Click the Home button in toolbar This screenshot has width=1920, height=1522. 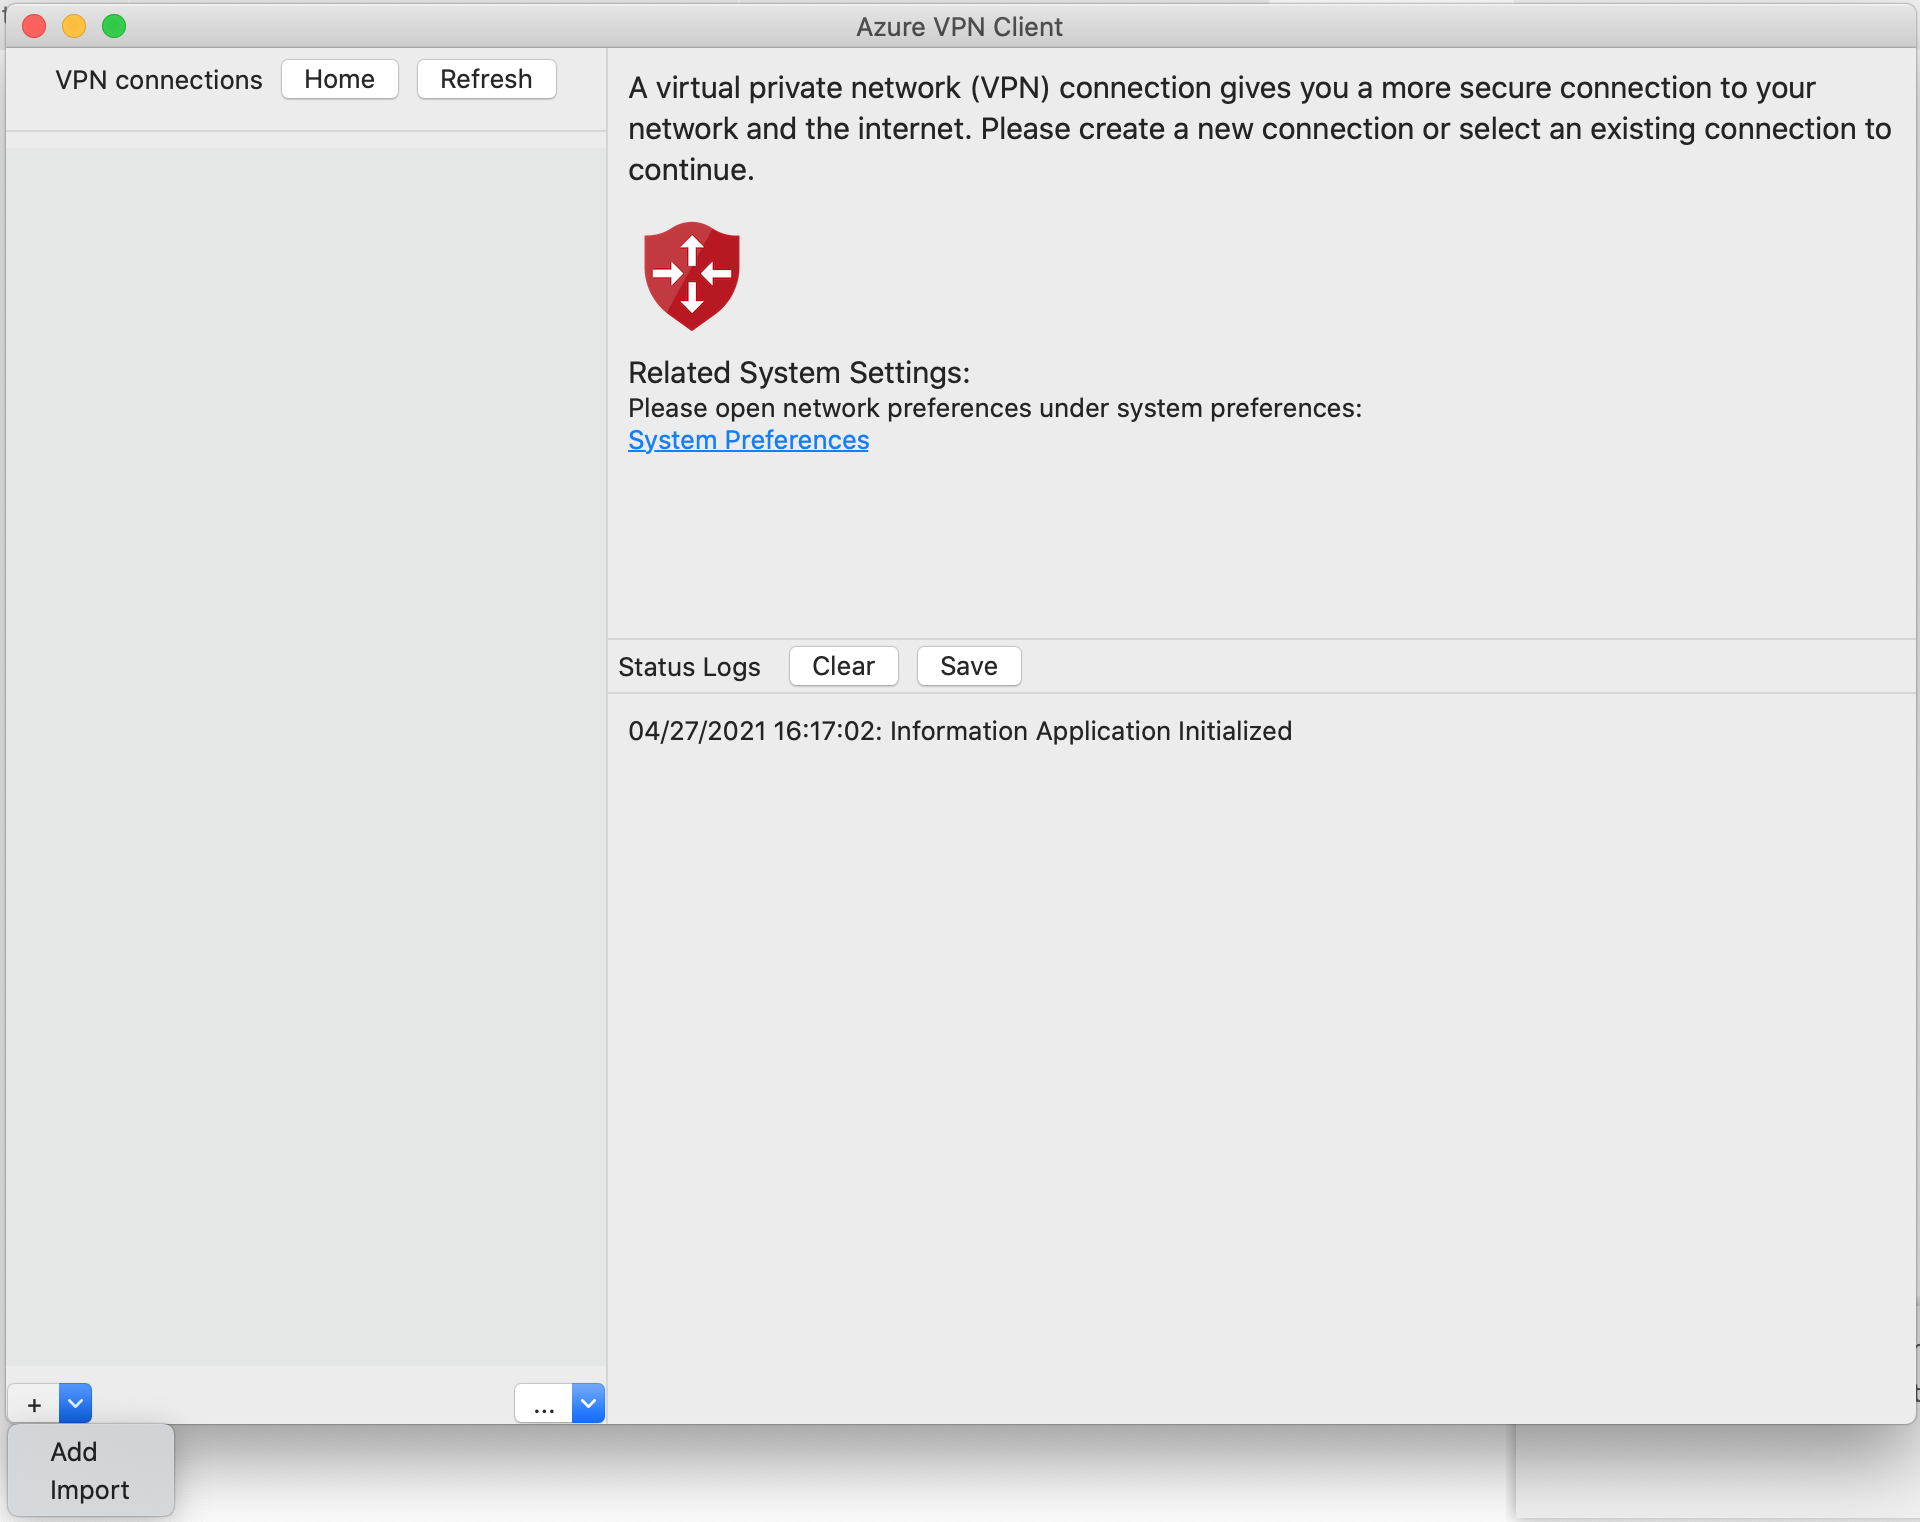pyautogui.click(x=338, y=79)
